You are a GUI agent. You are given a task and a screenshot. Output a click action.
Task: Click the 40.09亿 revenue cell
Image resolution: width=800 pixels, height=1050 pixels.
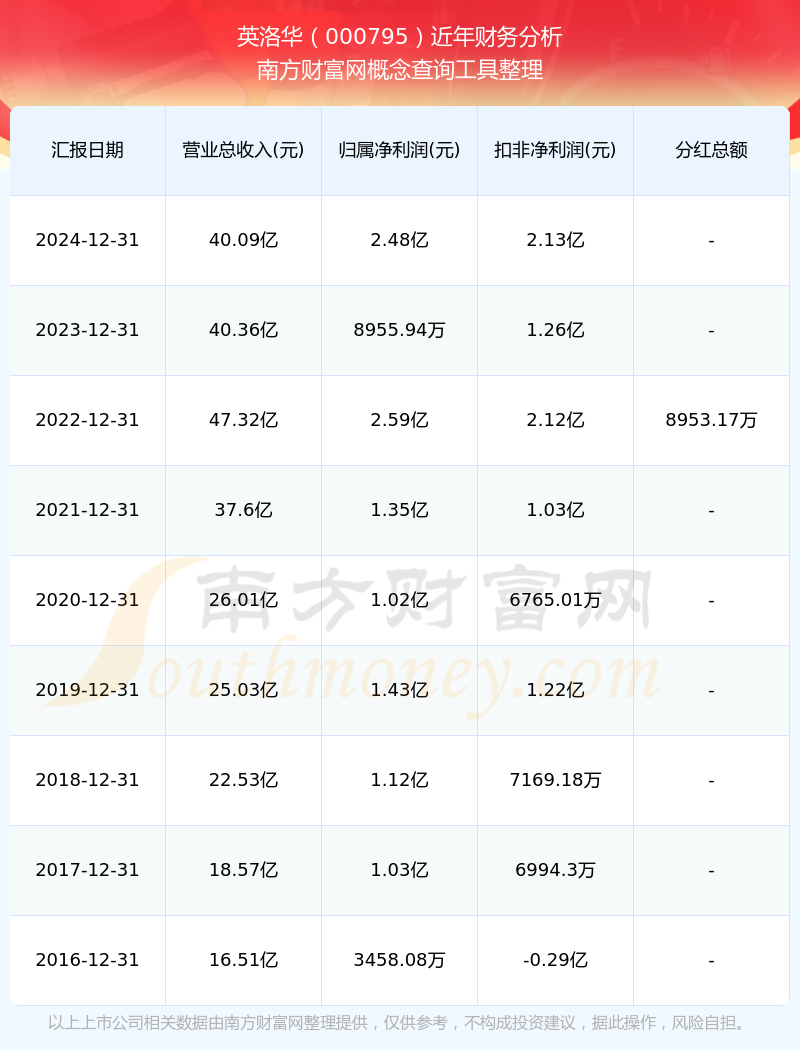click(x=244, y=240)
